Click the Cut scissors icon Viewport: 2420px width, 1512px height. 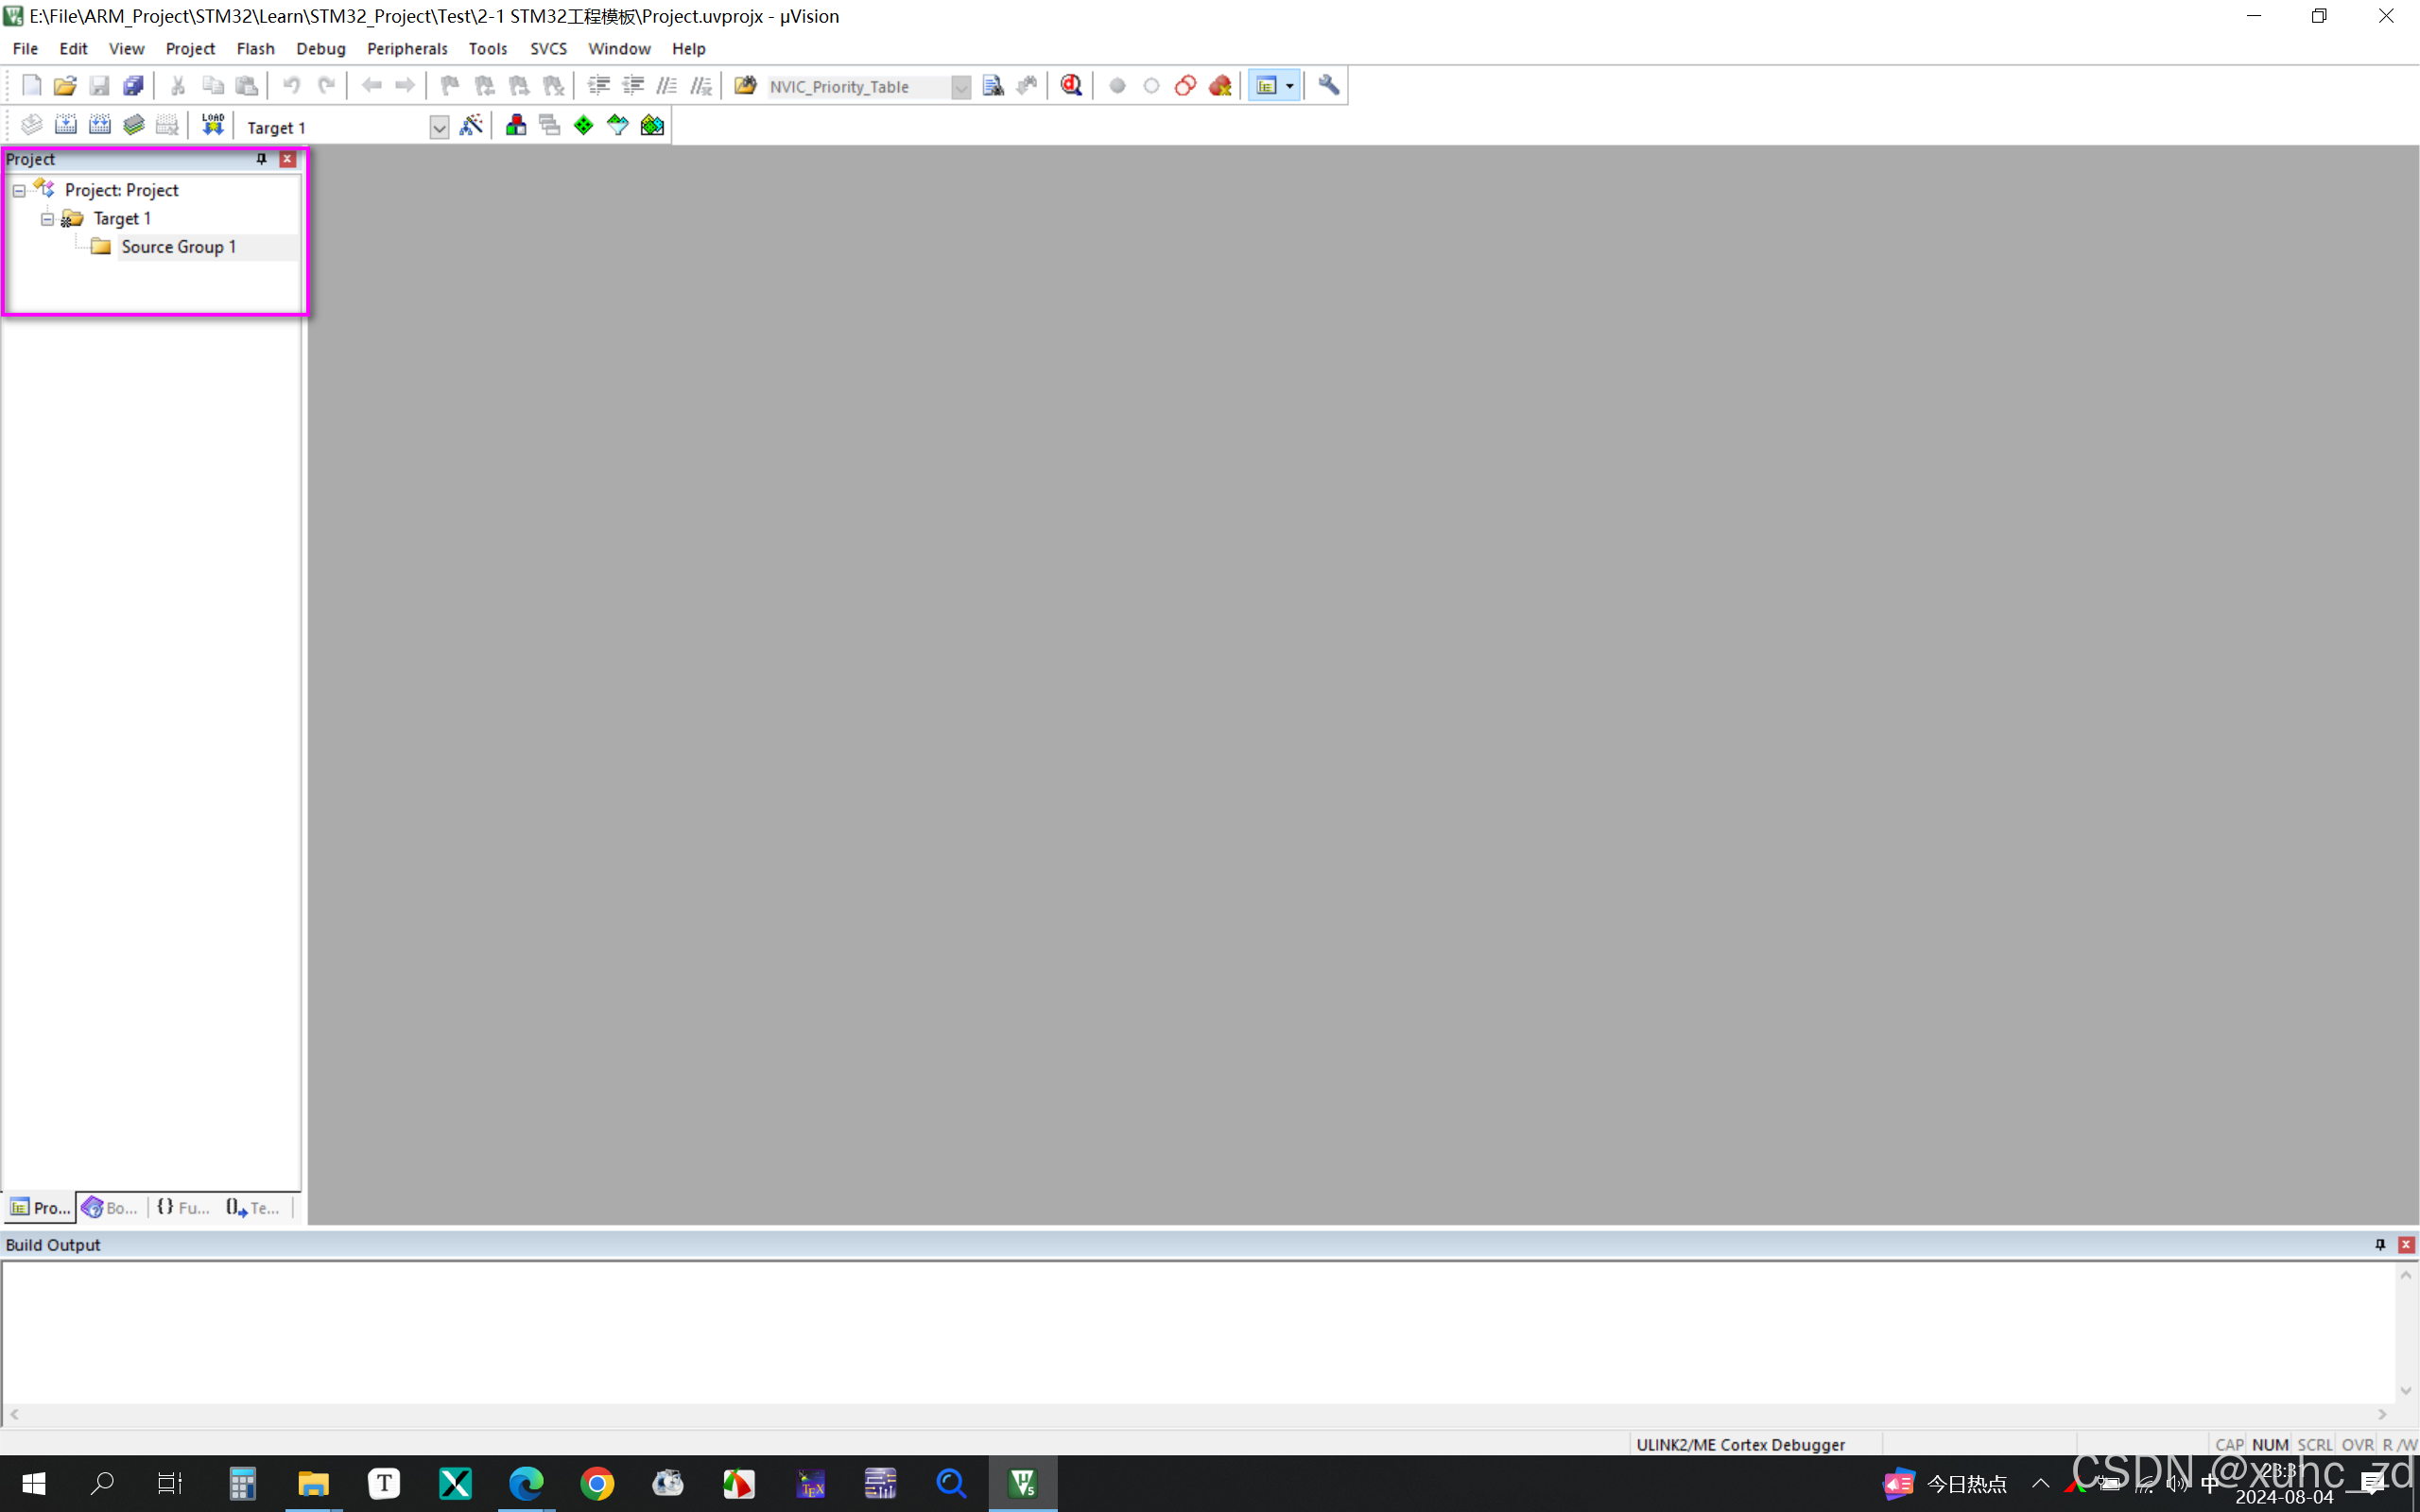coord(178,86)
